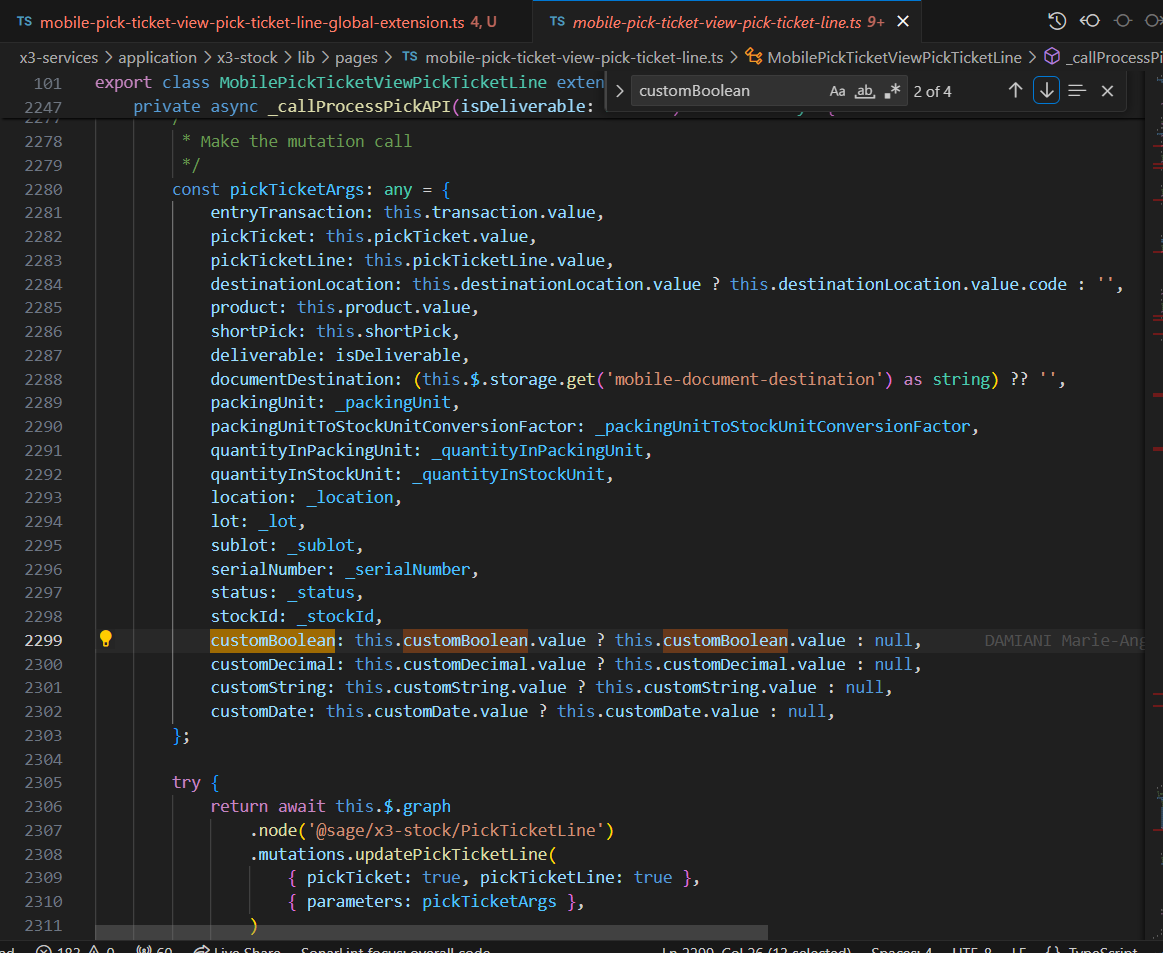The width and height of the screenshot is (1163, 953).
Task: Click '_serialNumber' value on line 2296
Action: click(408, 569)
